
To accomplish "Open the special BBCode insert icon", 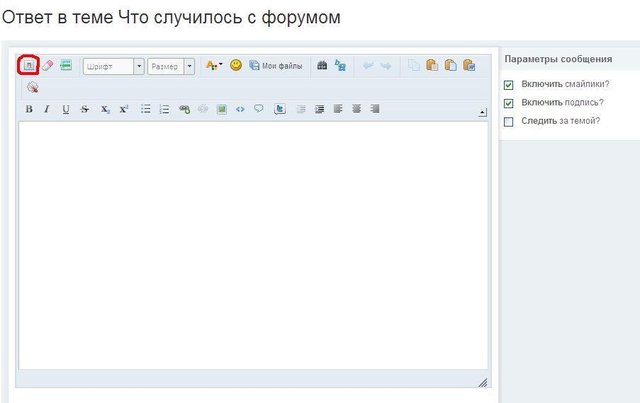I will [x=66, y=65].
